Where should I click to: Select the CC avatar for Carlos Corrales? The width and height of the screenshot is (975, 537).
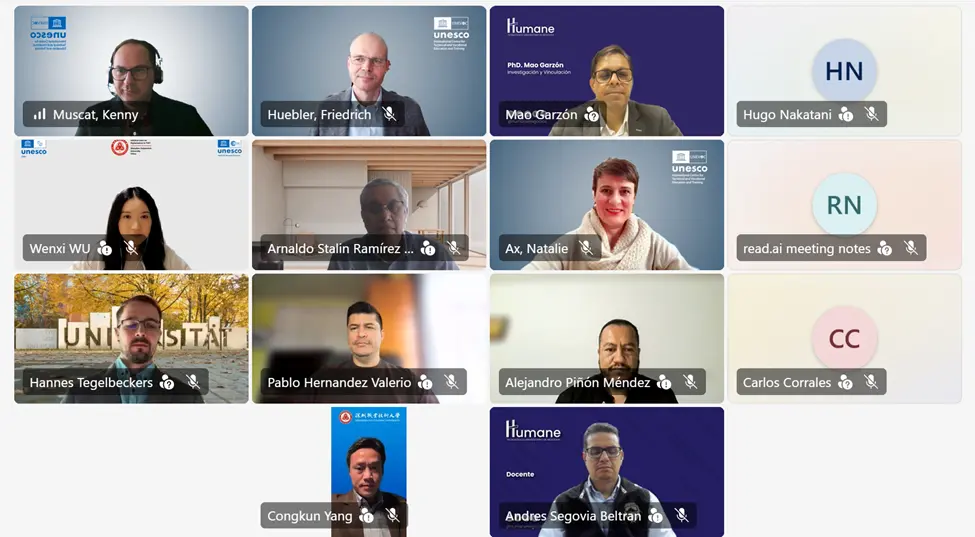[x=844, y=339]
